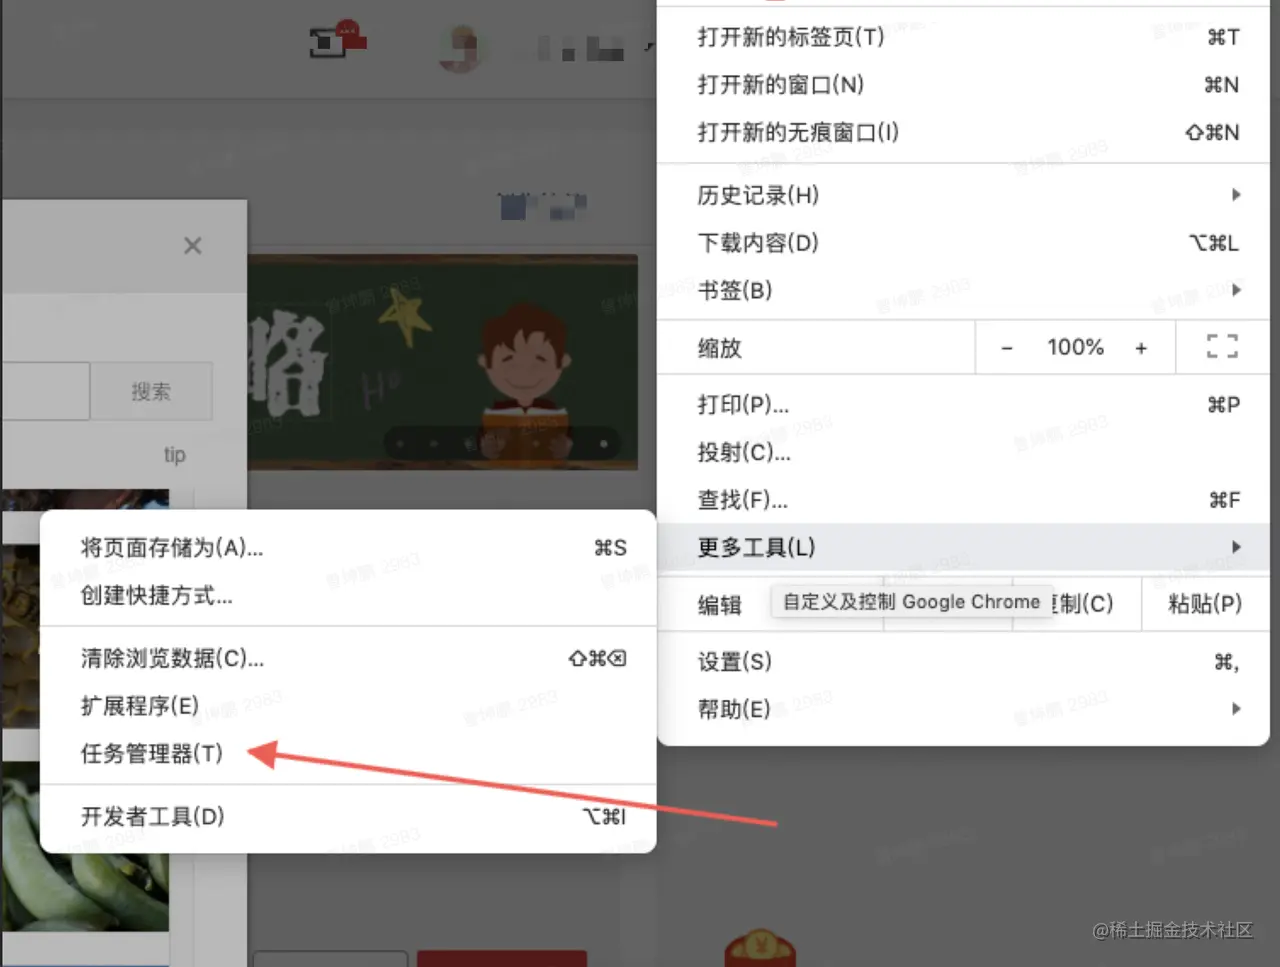The height and width of the screenshot is (967, 1280).
Task: Expand 更多工具(L) more tools submenu
Action: point(963,547)
